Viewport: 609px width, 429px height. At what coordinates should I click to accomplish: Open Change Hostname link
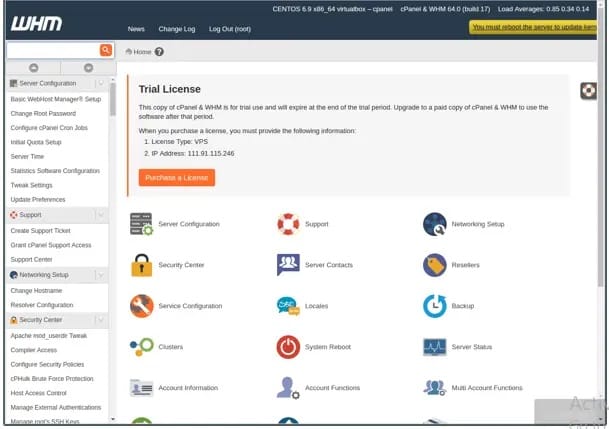click(x=36, y=290)
